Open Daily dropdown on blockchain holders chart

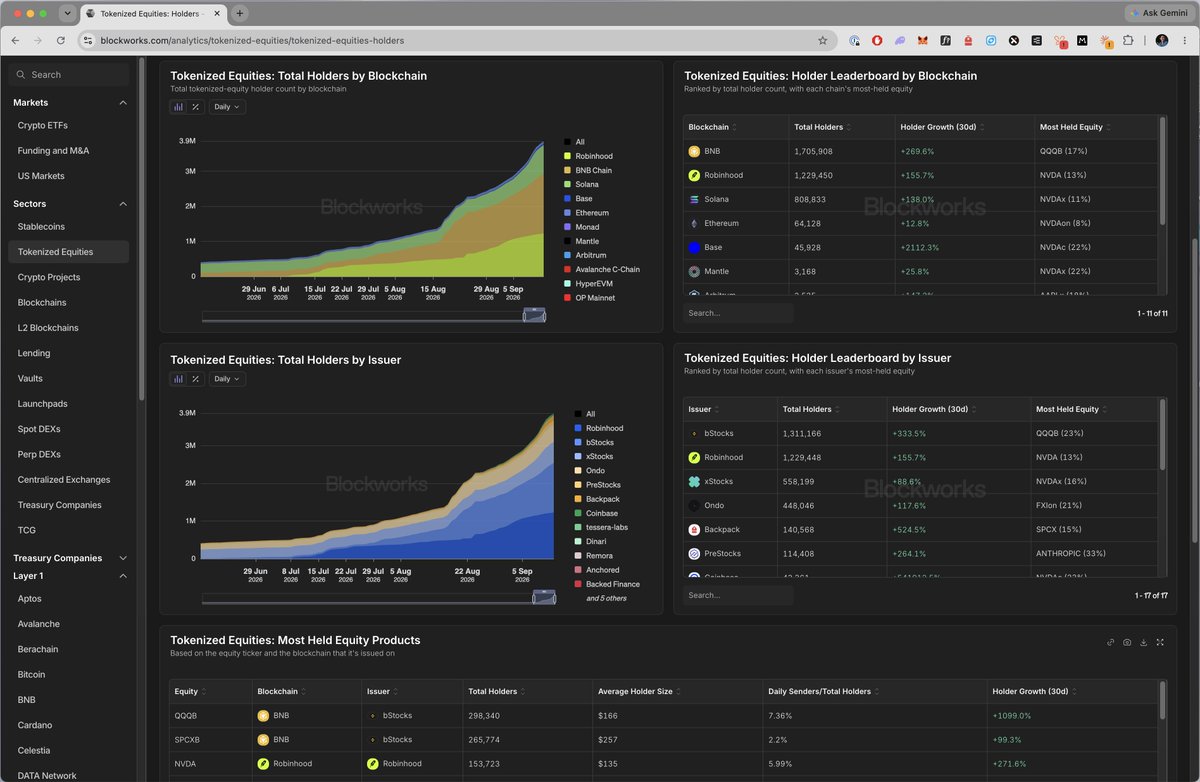(x=227, y=107)
